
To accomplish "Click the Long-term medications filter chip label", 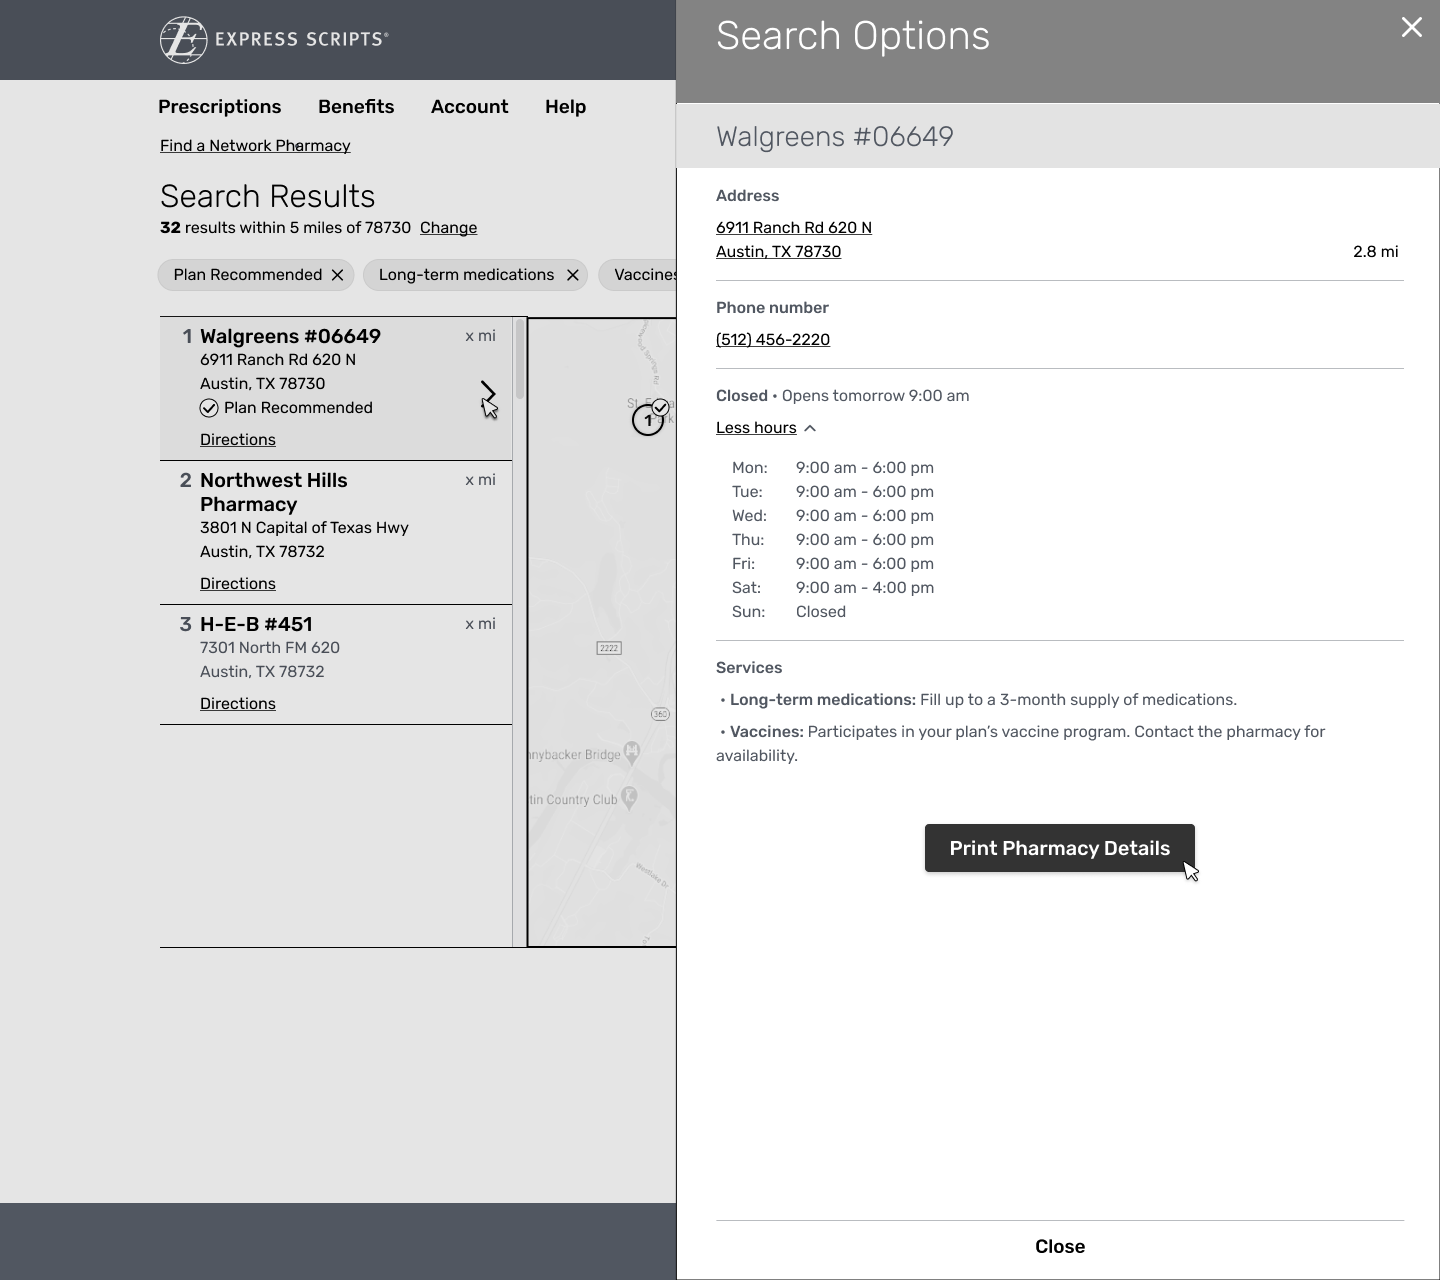I will tap(466, 275).
